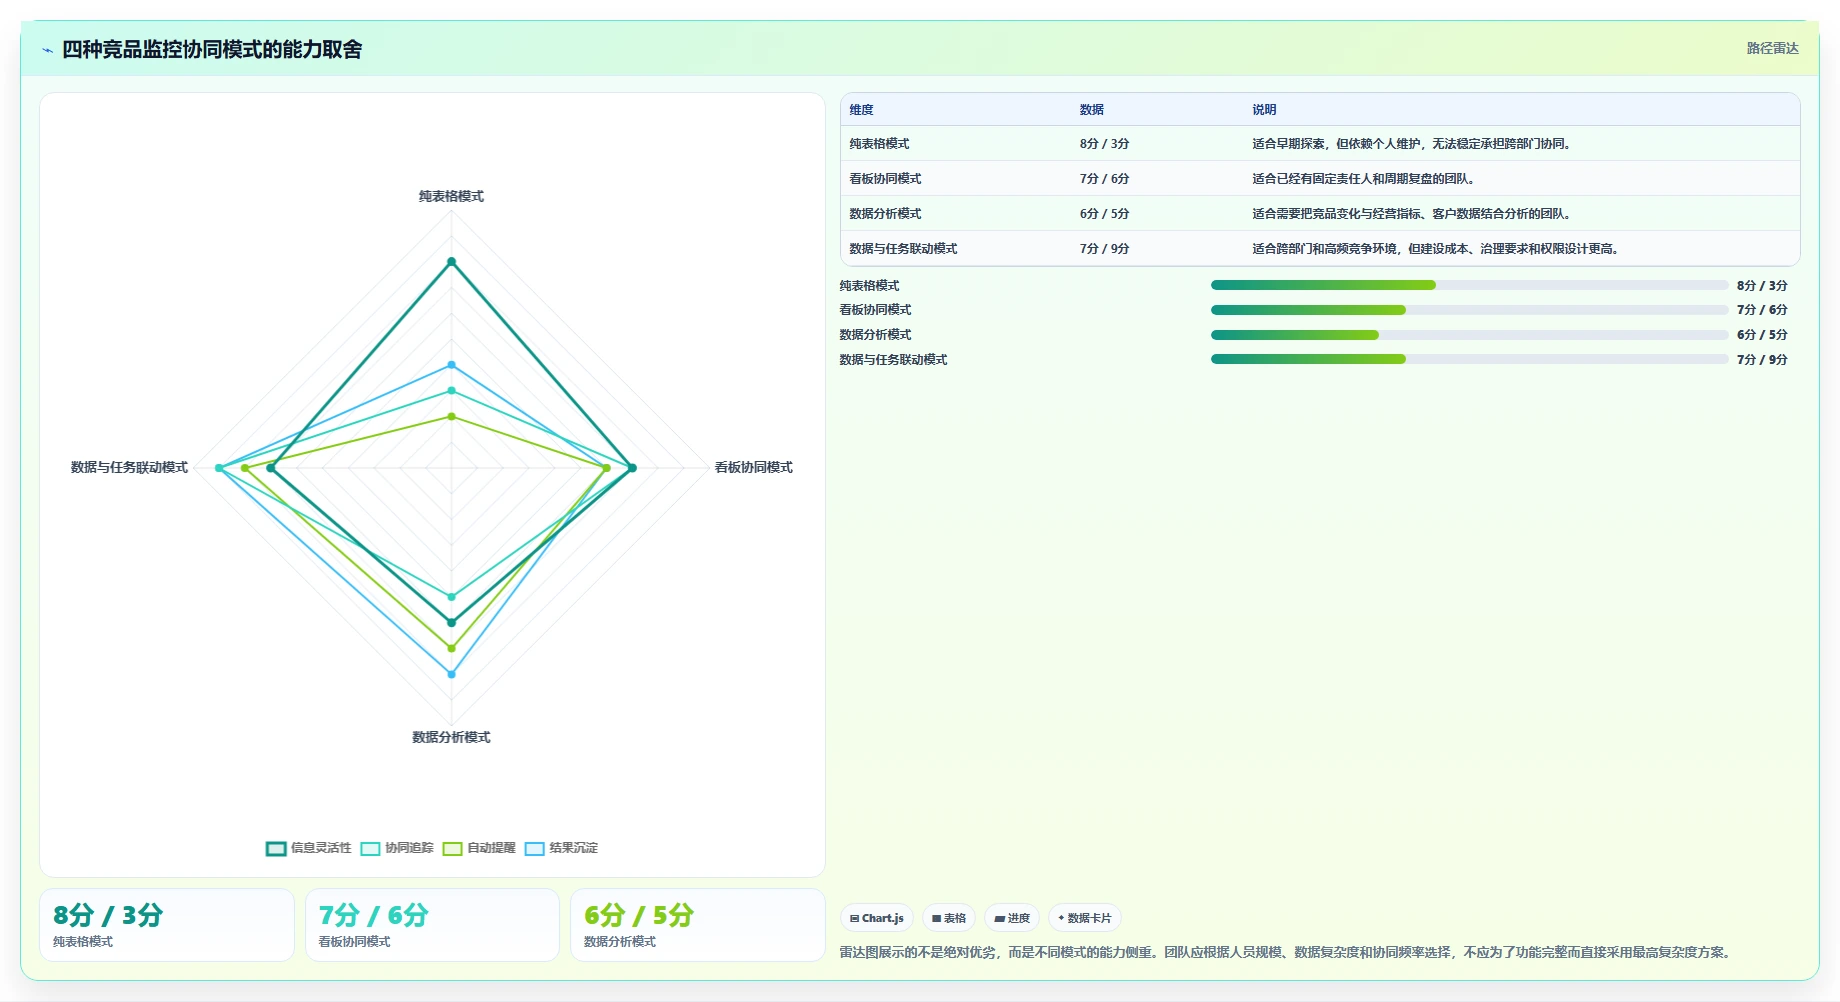
Task: Click the description starting 适合早期探索
Action: coord(1413,144)
